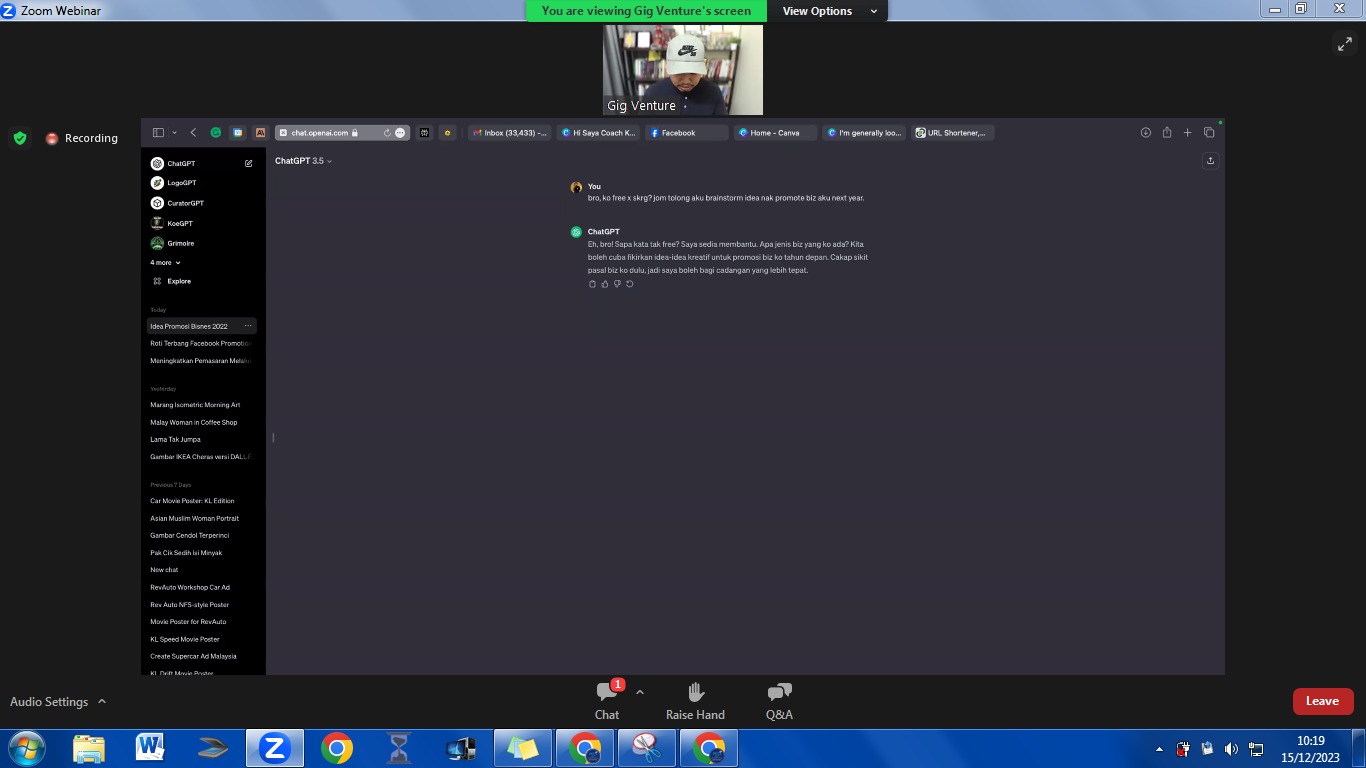The height and width of the screenshot is (768, 1366).
Task: Click the volume speaker icon in the system tray
Action: pos(1231,749)
